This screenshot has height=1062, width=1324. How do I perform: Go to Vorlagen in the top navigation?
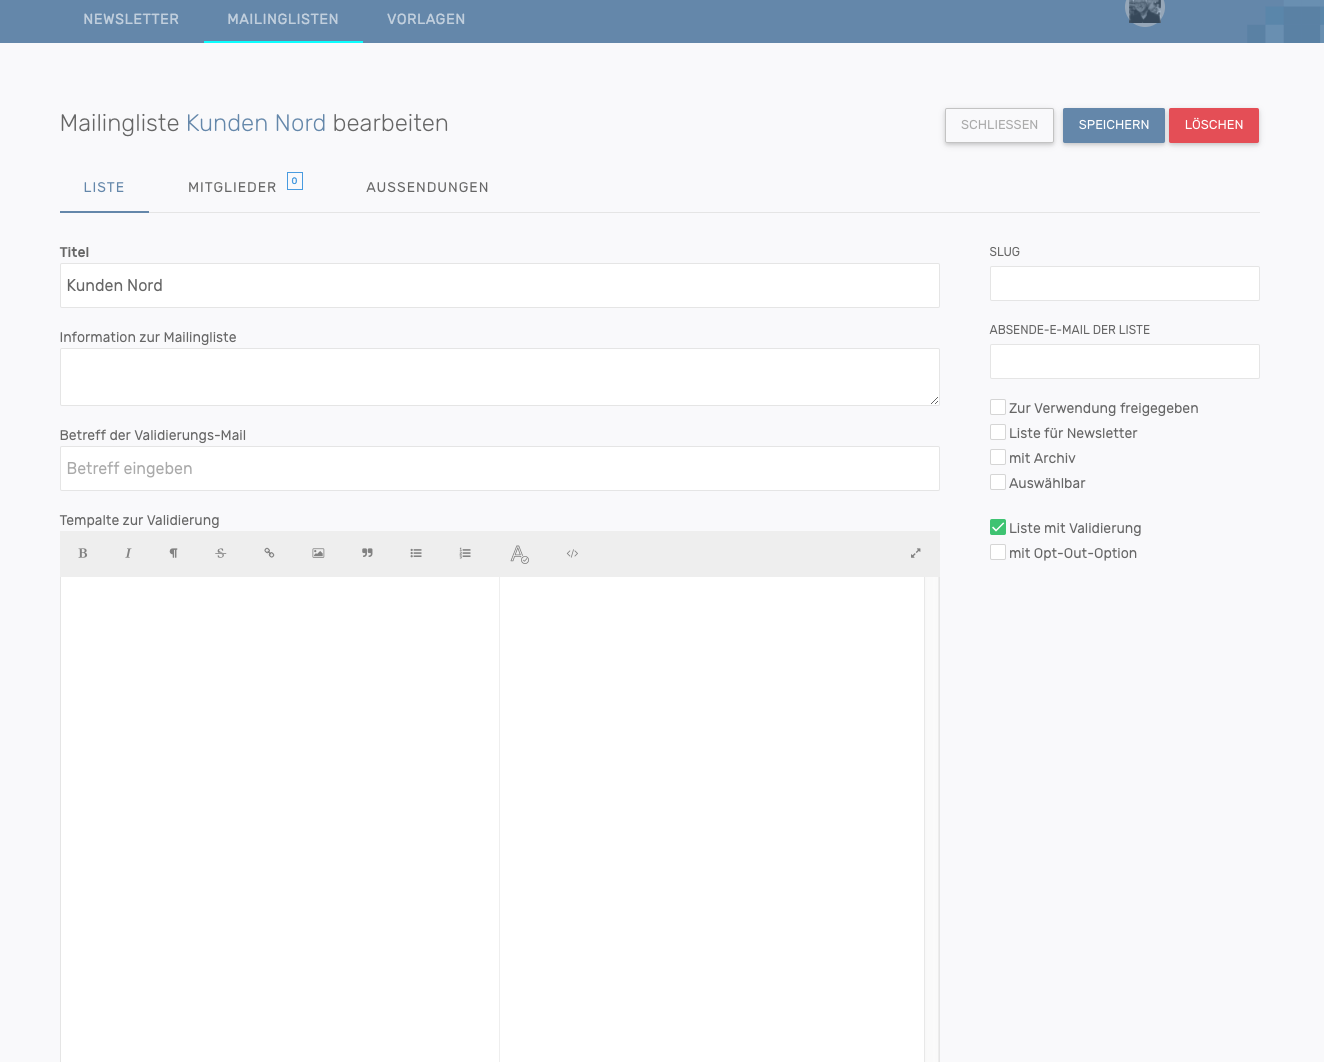click(426, 19)
